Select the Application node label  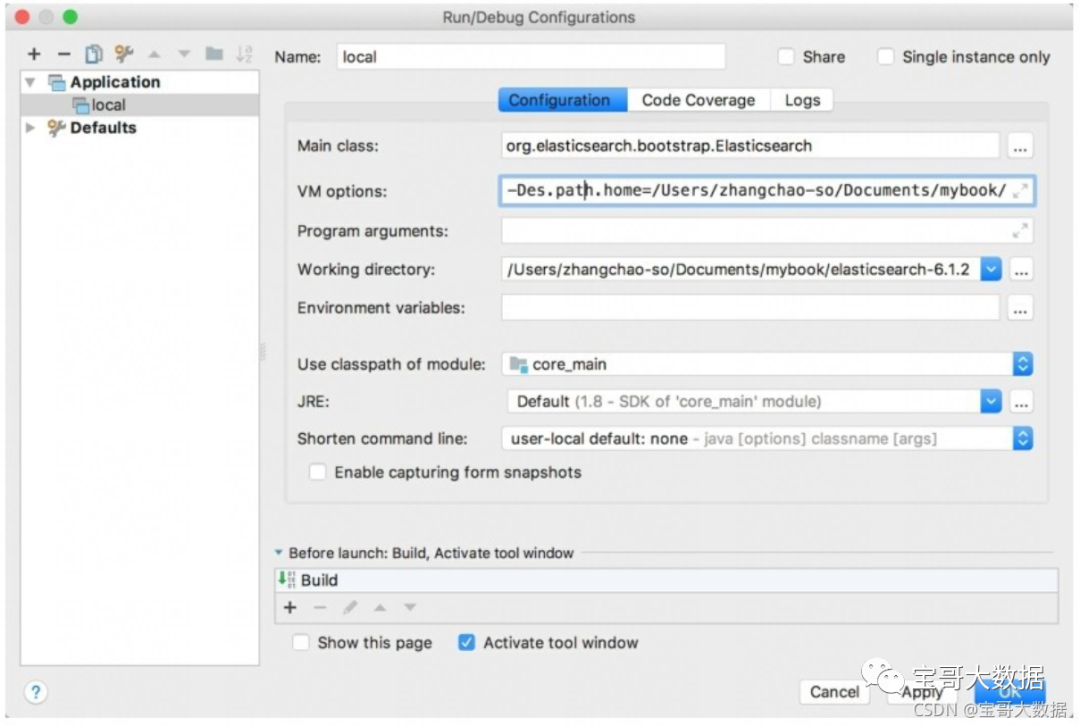(115, 82)
